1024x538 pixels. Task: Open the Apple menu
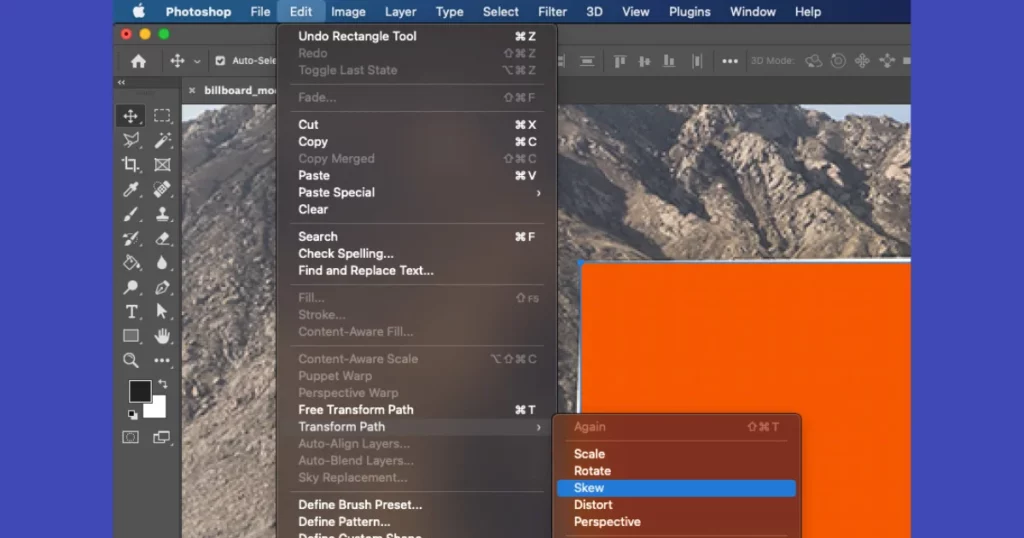(x=138, y=11)
